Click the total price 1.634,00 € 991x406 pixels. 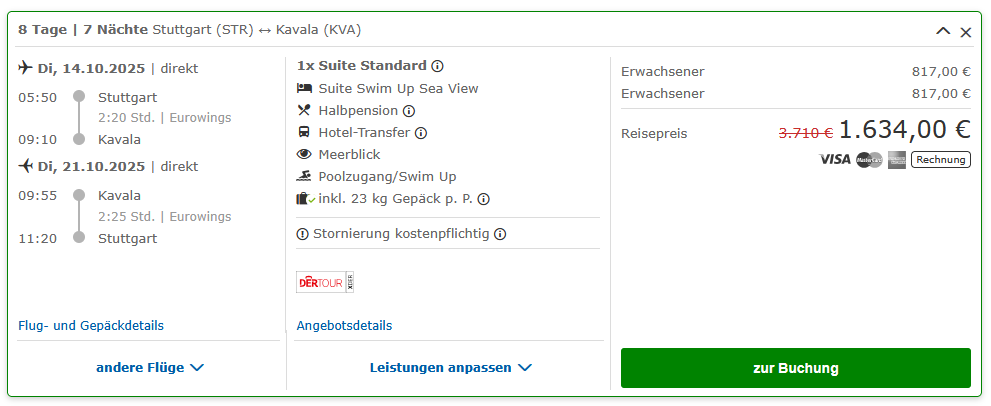point(904,130)
